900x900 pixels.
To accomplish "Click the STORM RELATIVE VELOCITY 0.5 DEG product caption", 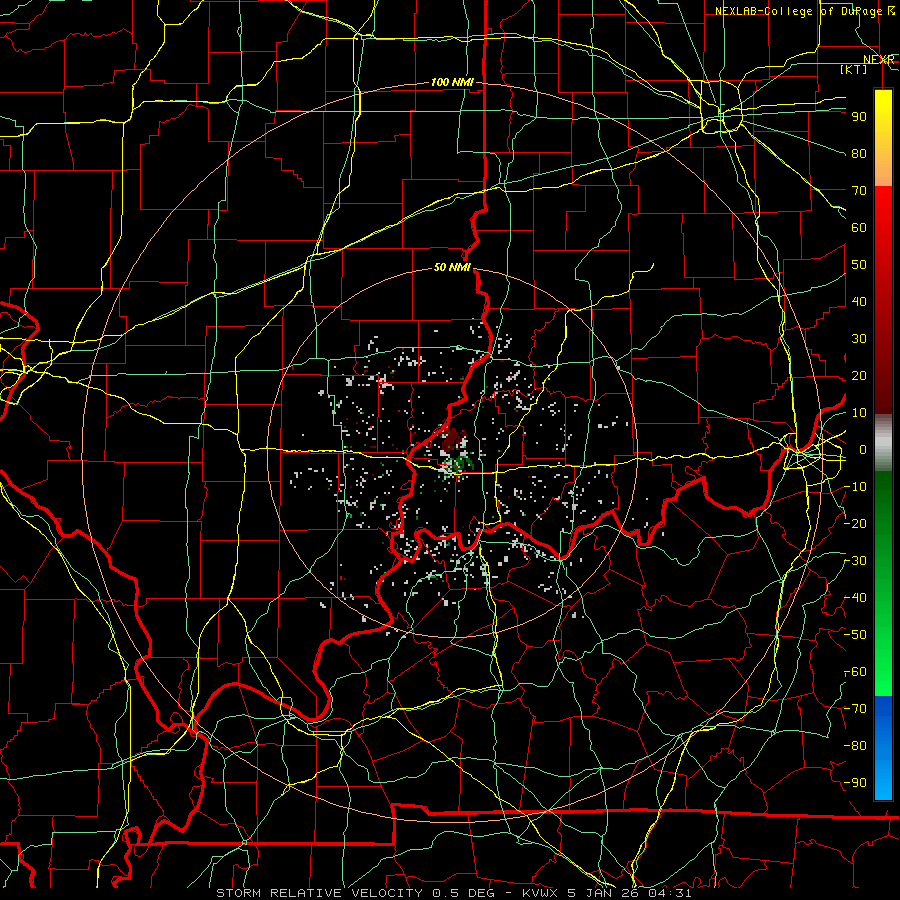I will pyautogui.click(x=360, y=893).
